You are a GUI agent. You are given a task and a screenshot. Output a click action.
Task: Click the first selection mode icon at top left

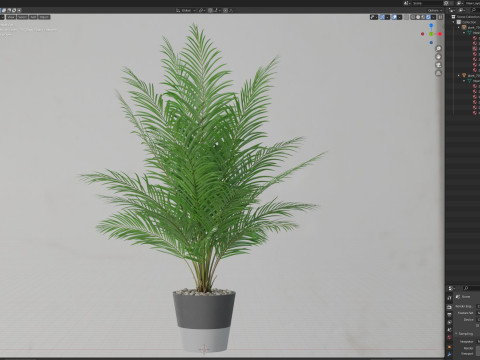coord(4,10)
